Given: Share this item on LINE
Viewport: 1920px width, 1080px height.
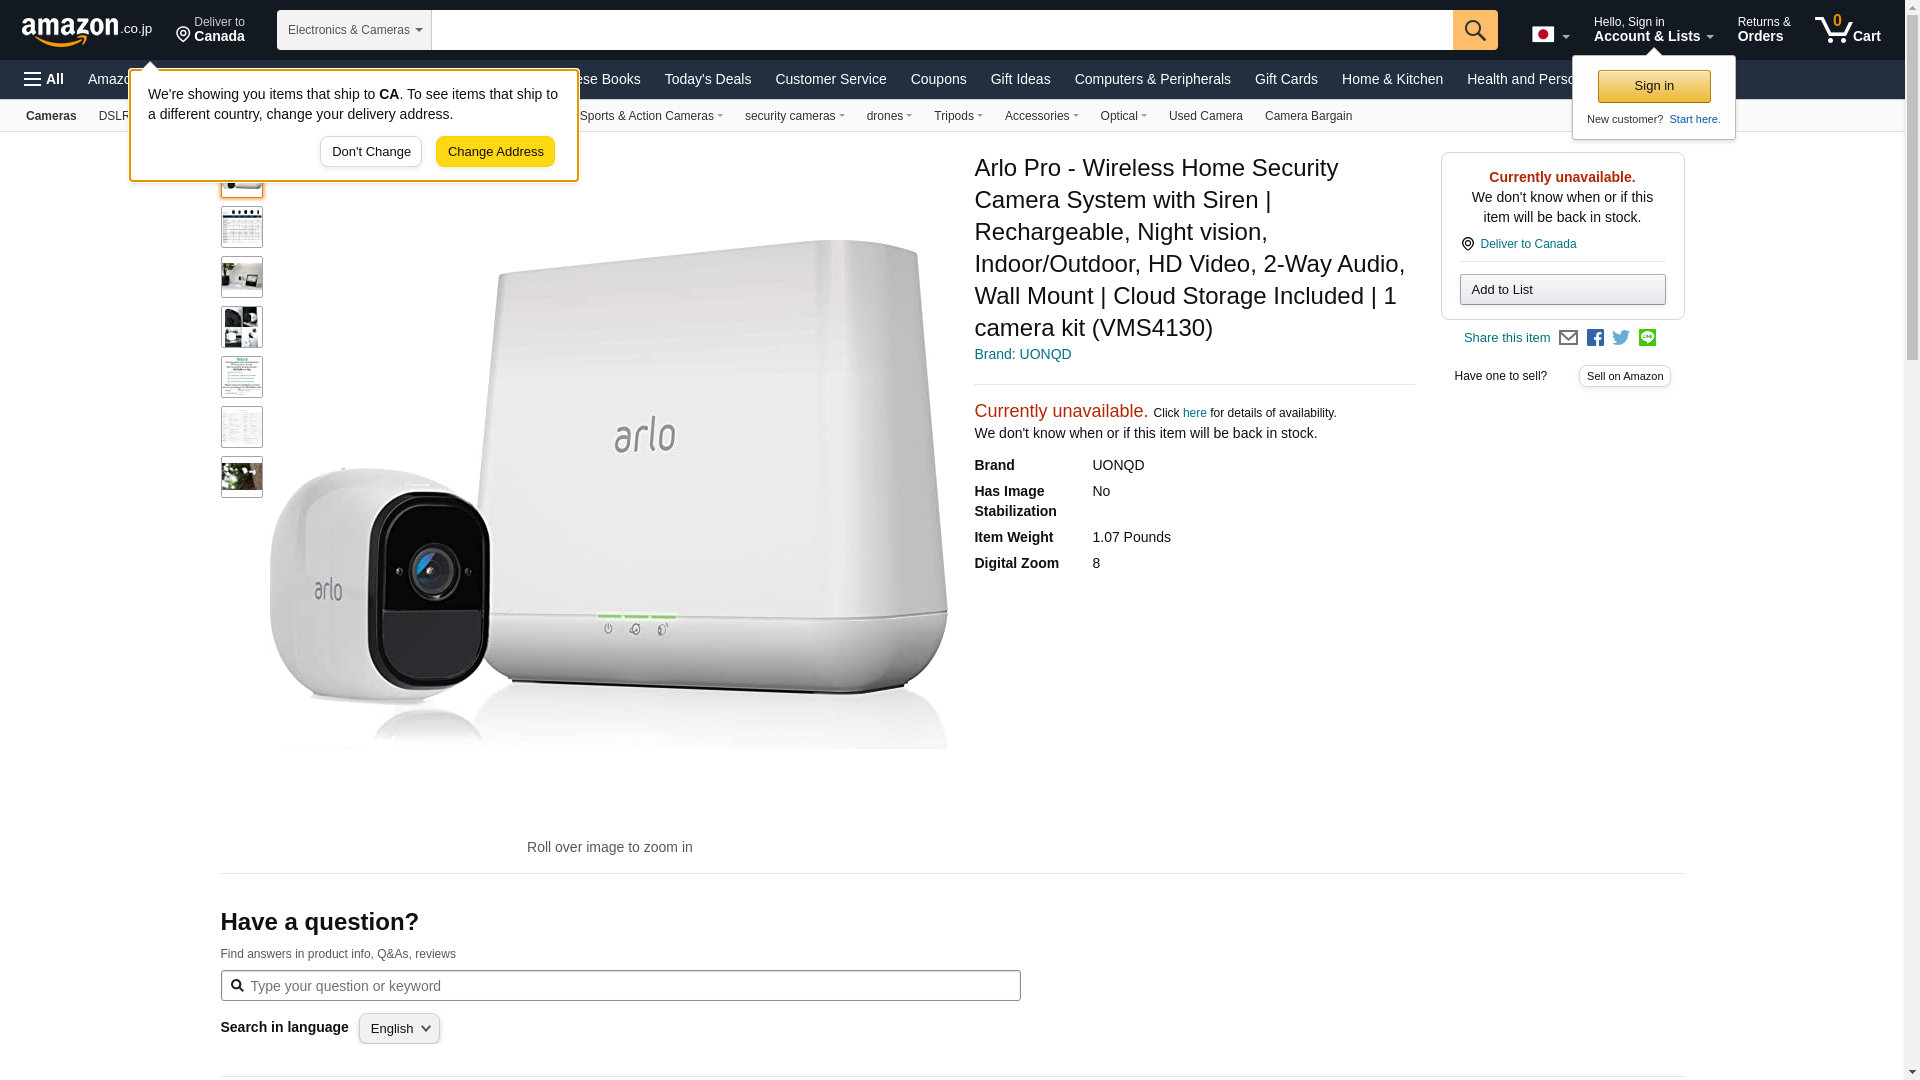Looking at the screenshot, I should point(1647,338).
